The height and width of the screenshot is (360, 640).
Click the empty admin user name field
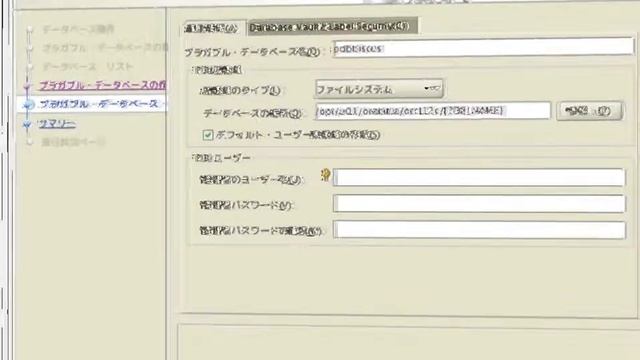point(479,178)
